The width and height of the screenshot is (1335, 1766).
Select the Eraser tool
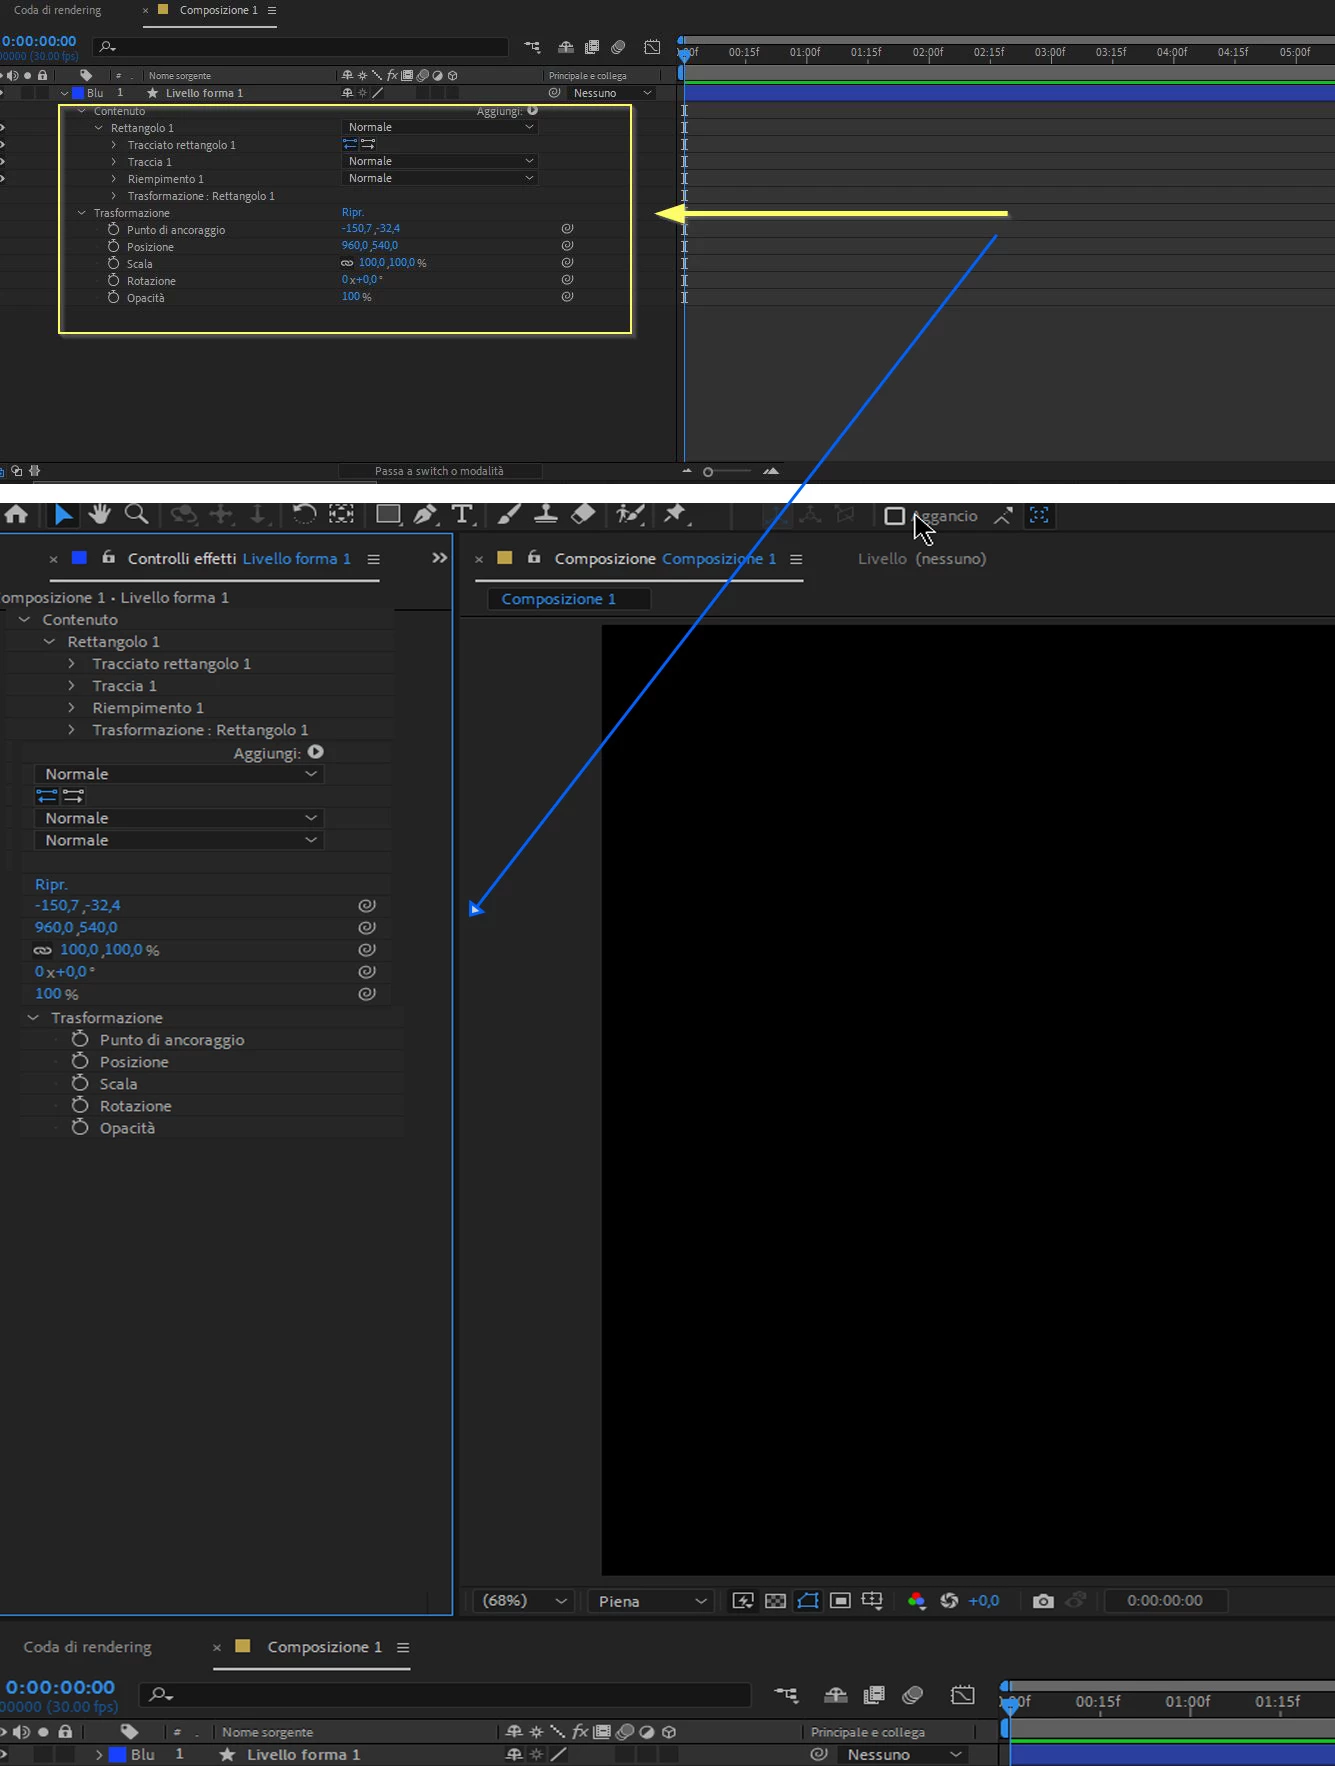click(583, 514)
